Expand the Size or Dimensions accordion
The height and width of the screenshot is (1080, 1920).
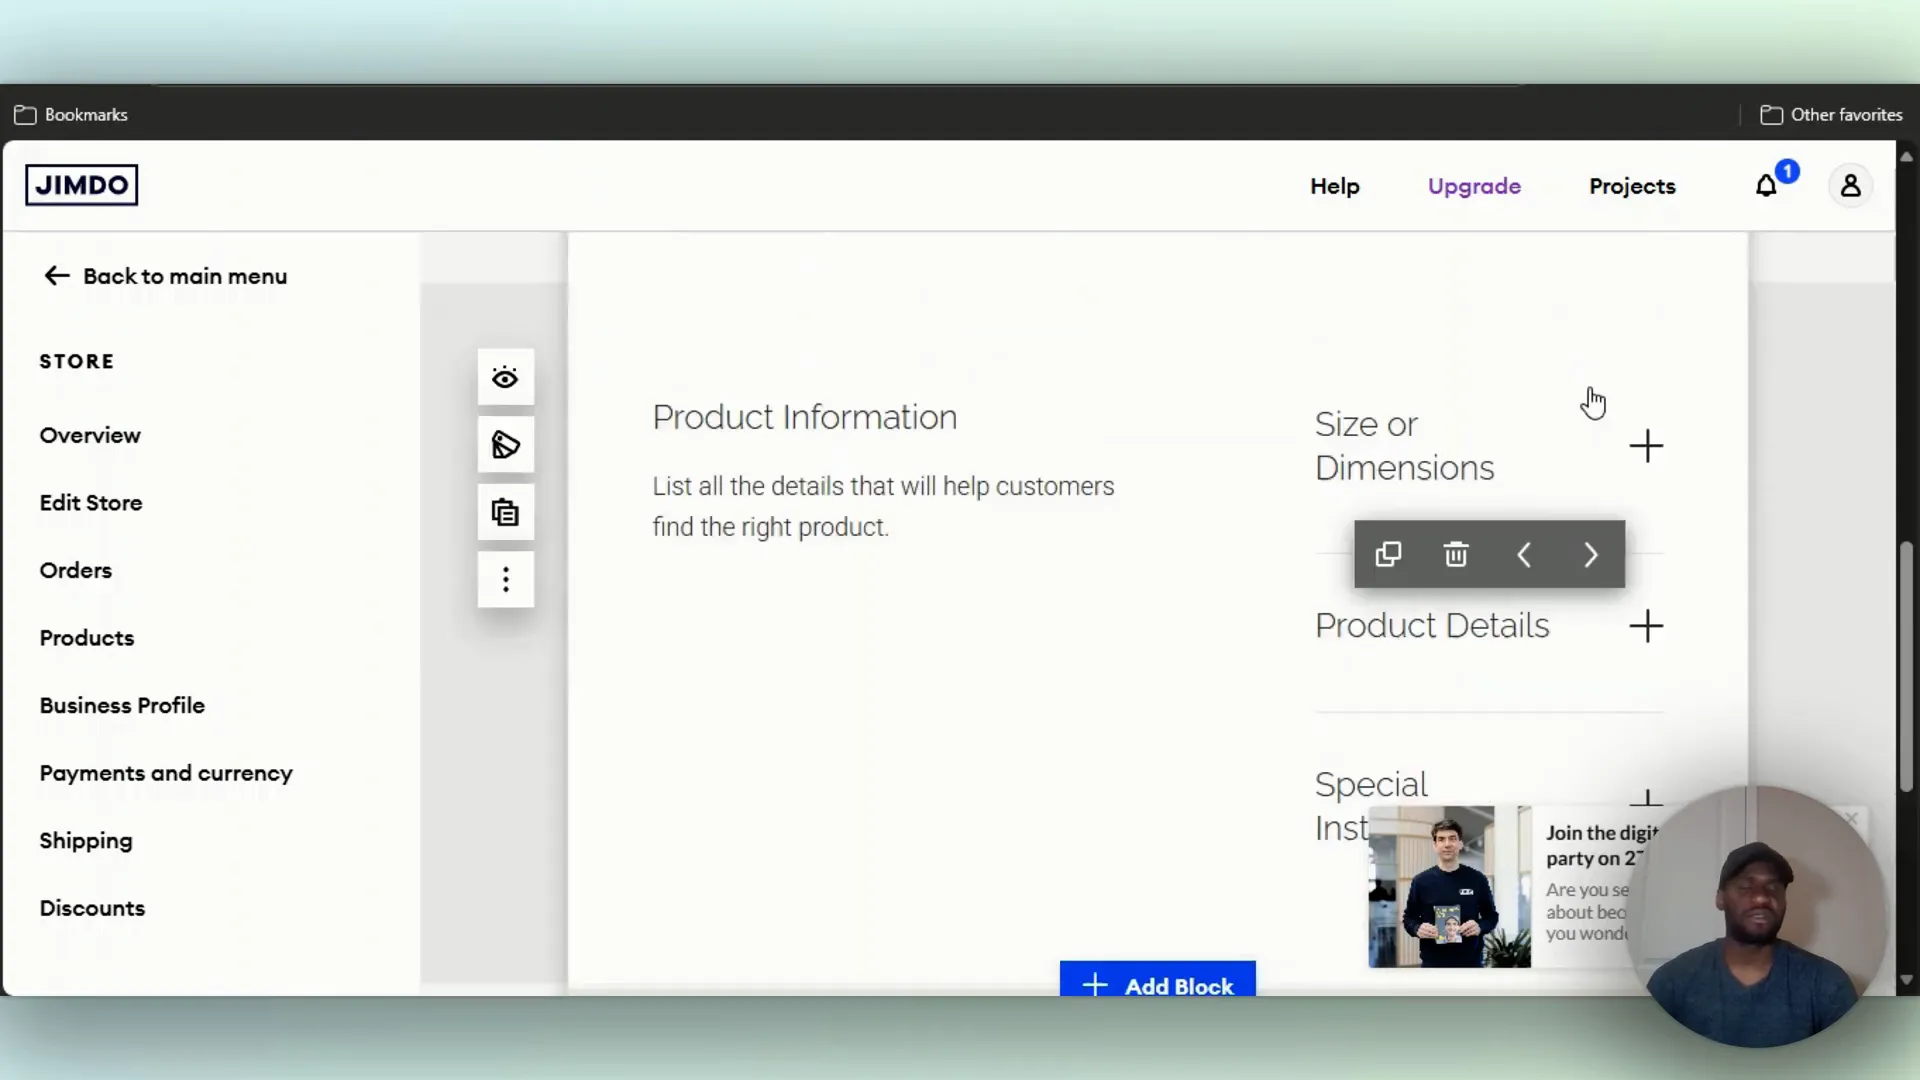[x=1646, y=446]
